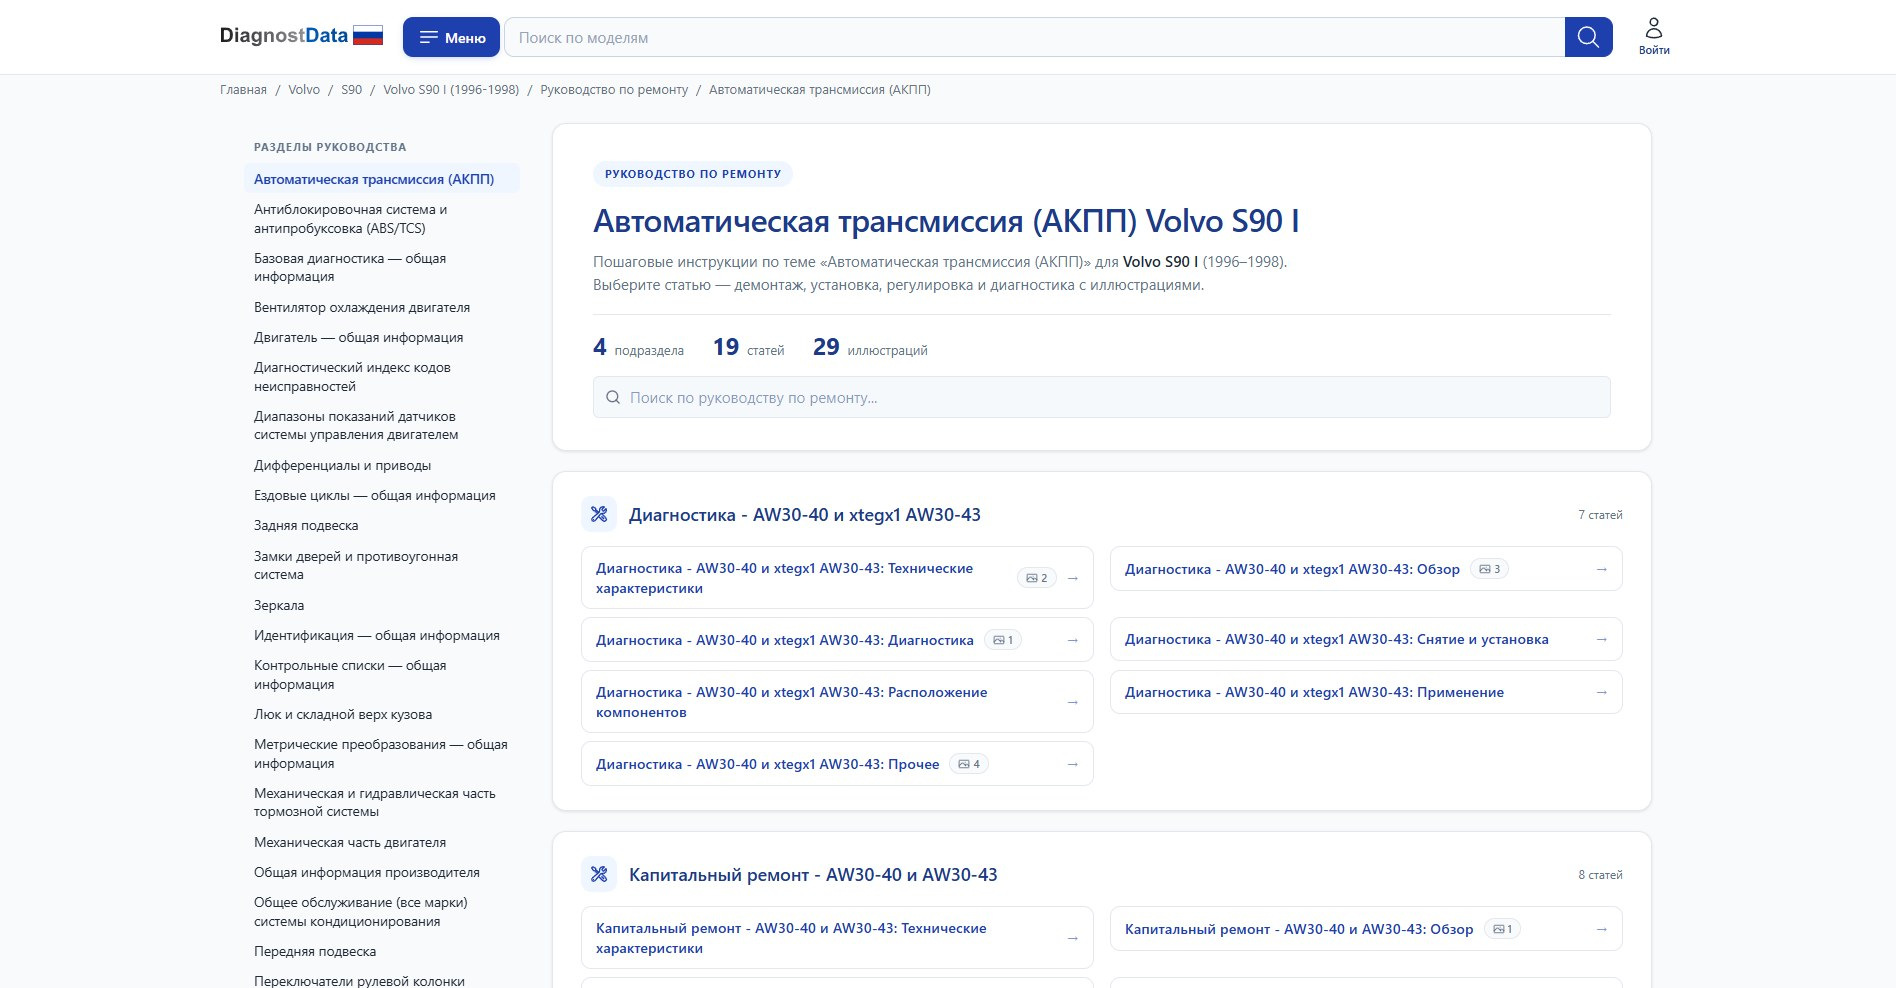Open Метрические преобразования — общая информация
1896x988 pixels.
(x=381, y=753)
